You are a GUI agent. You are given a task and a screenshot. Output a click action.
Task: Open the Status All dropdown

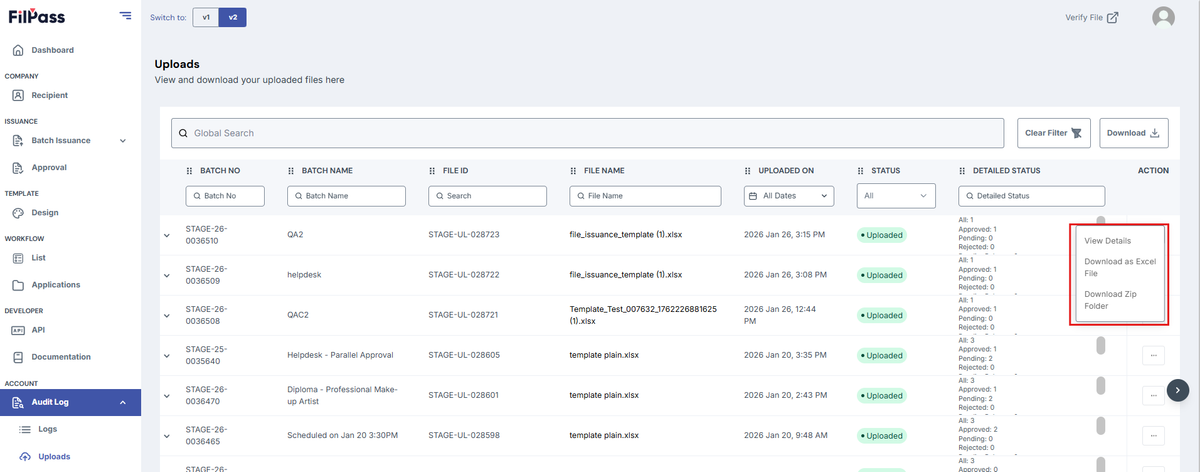point(897,196)
